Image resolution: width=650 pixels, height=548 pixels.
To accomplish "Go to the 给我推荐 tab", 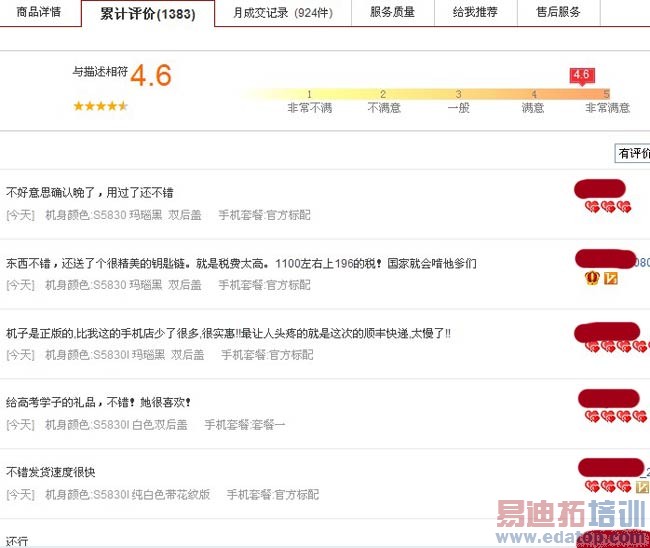I will (x=475, y=12).
